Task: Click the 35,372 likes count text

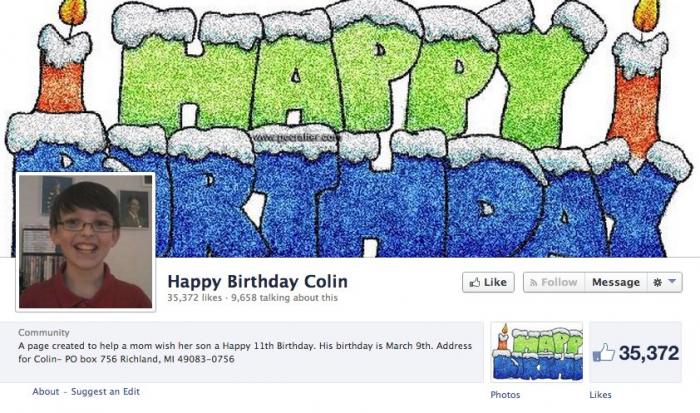Action: [x=195, y=298]
